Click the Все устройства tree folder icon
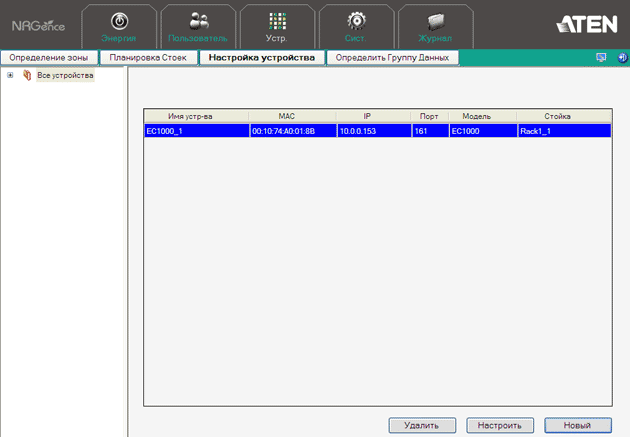630x437 pixels. click(27, 75)
